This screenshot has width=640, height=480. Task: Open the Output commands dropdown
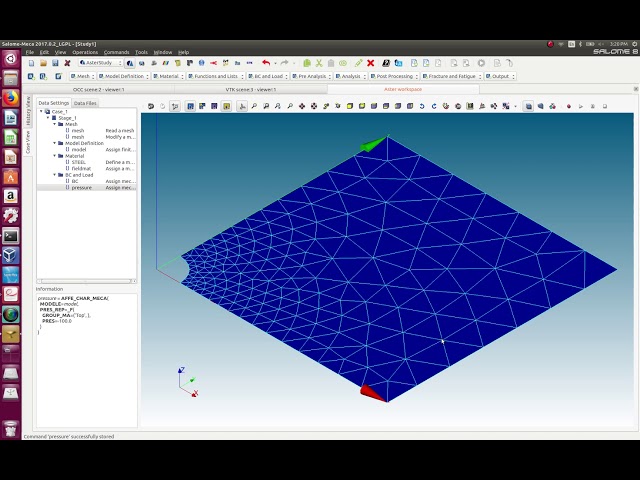click(x=500, y=76)
